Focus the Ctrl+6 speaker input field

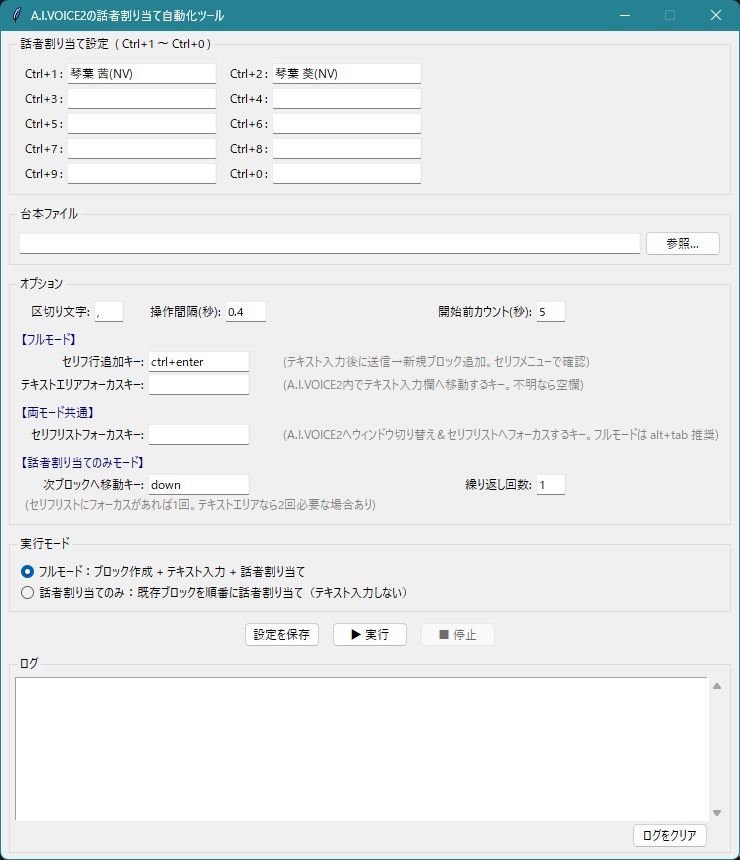347,123
